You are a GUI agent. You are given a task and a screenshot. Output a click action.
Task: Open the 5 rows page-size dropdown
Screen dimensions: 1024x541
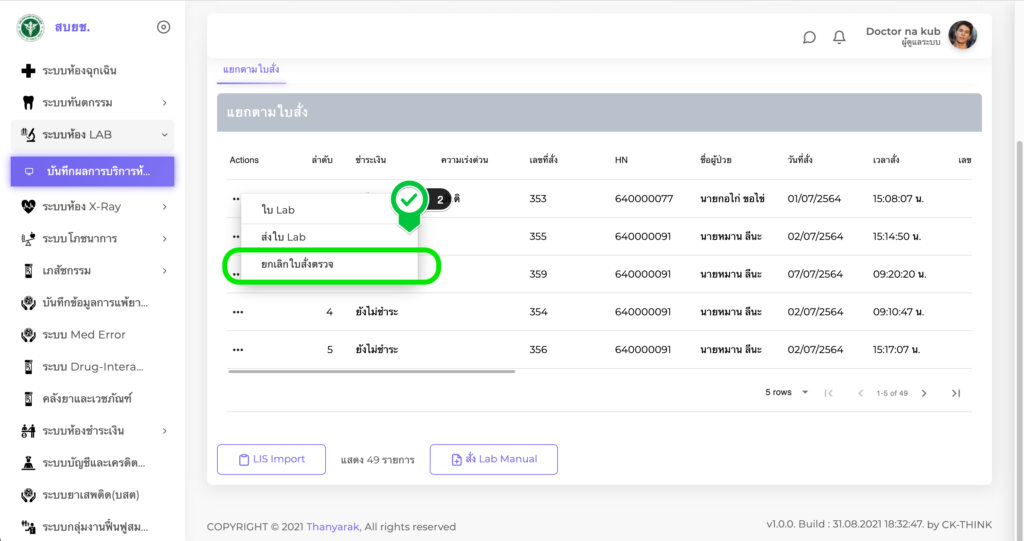[788, 393]
